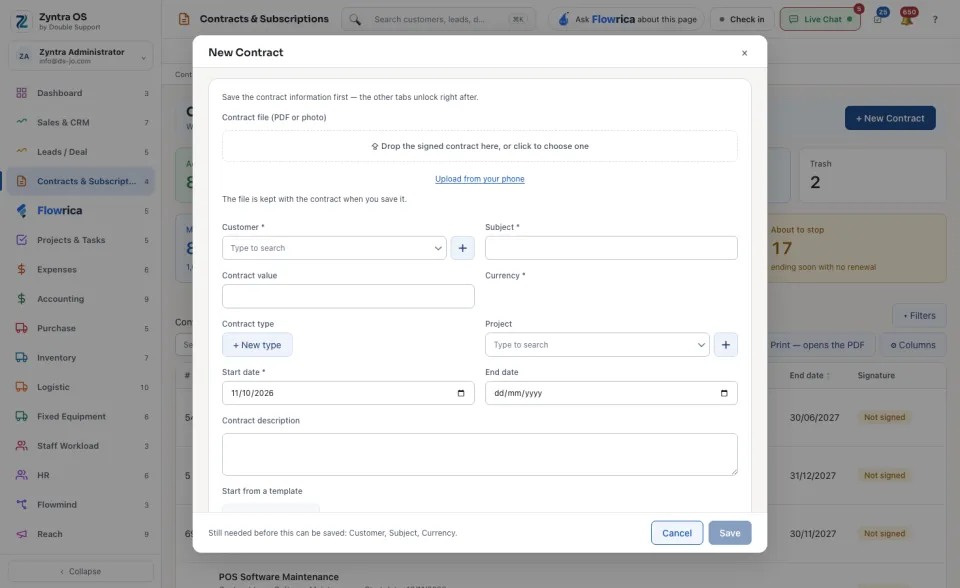Open the notifications bell icon
The image size is (960, 588).
pyautogui.click(x=907, y=19)
